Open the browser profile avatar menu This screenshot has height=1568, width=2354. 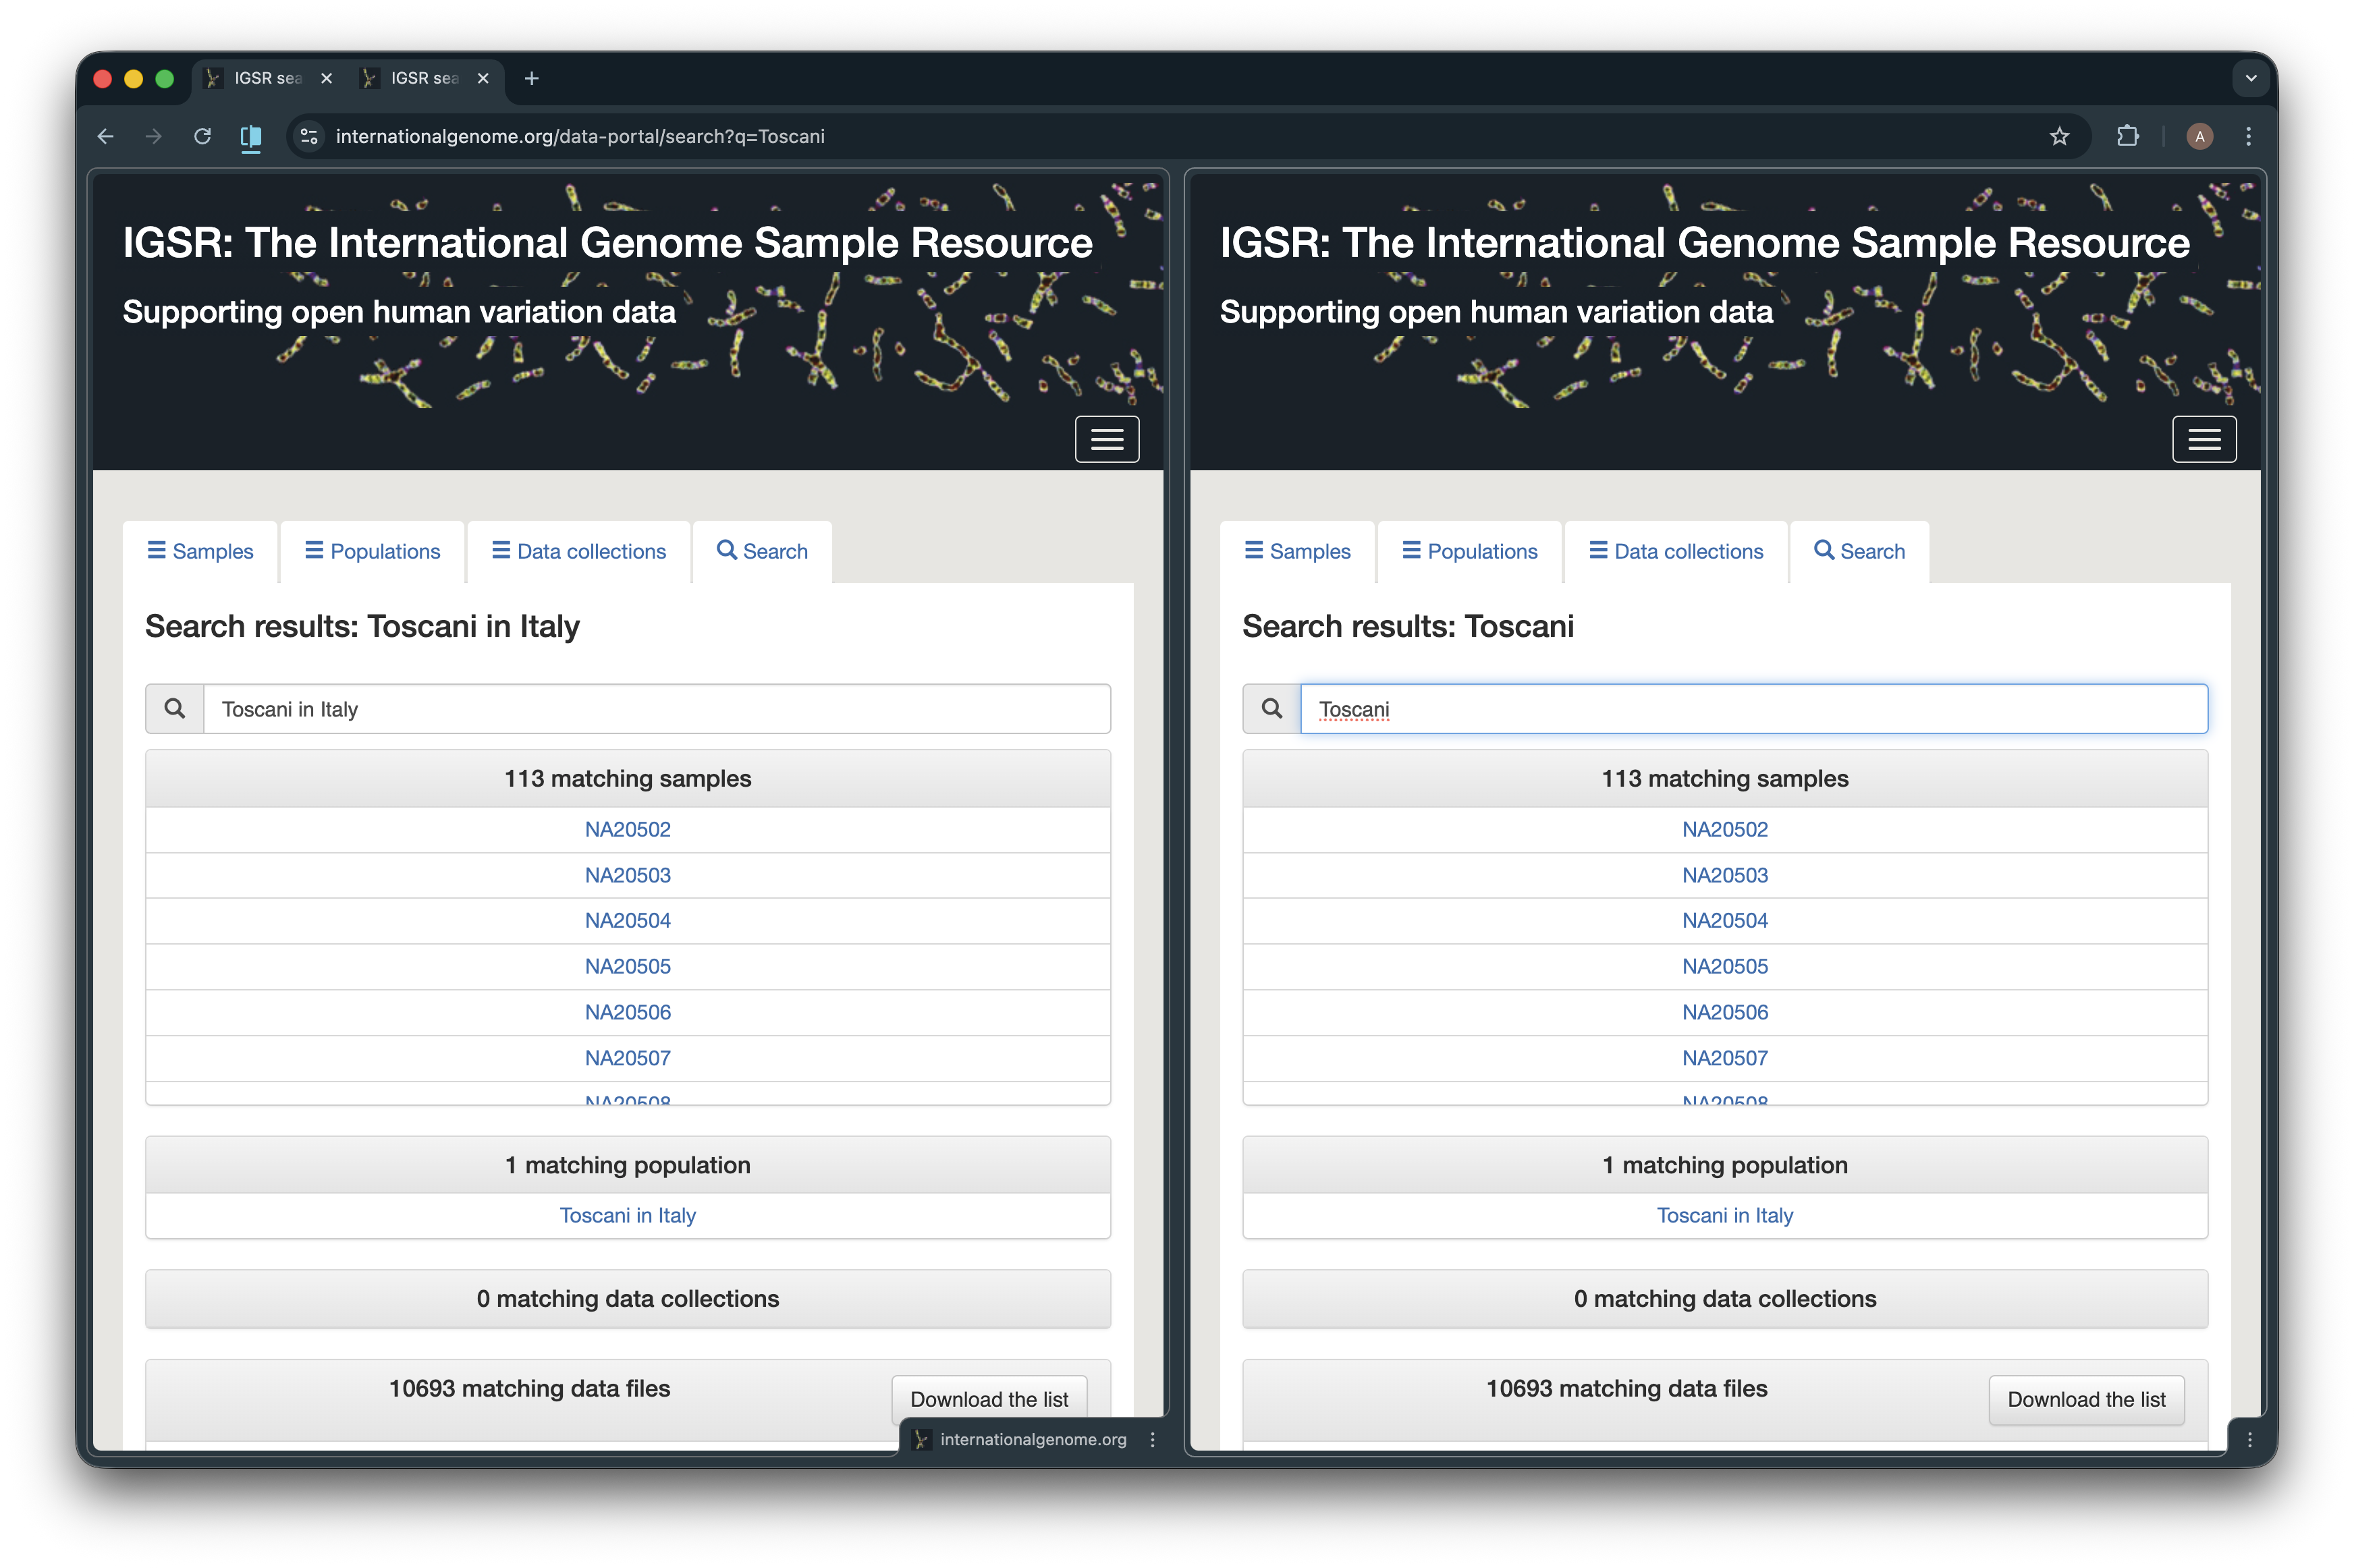click(x=2199, y=136)
